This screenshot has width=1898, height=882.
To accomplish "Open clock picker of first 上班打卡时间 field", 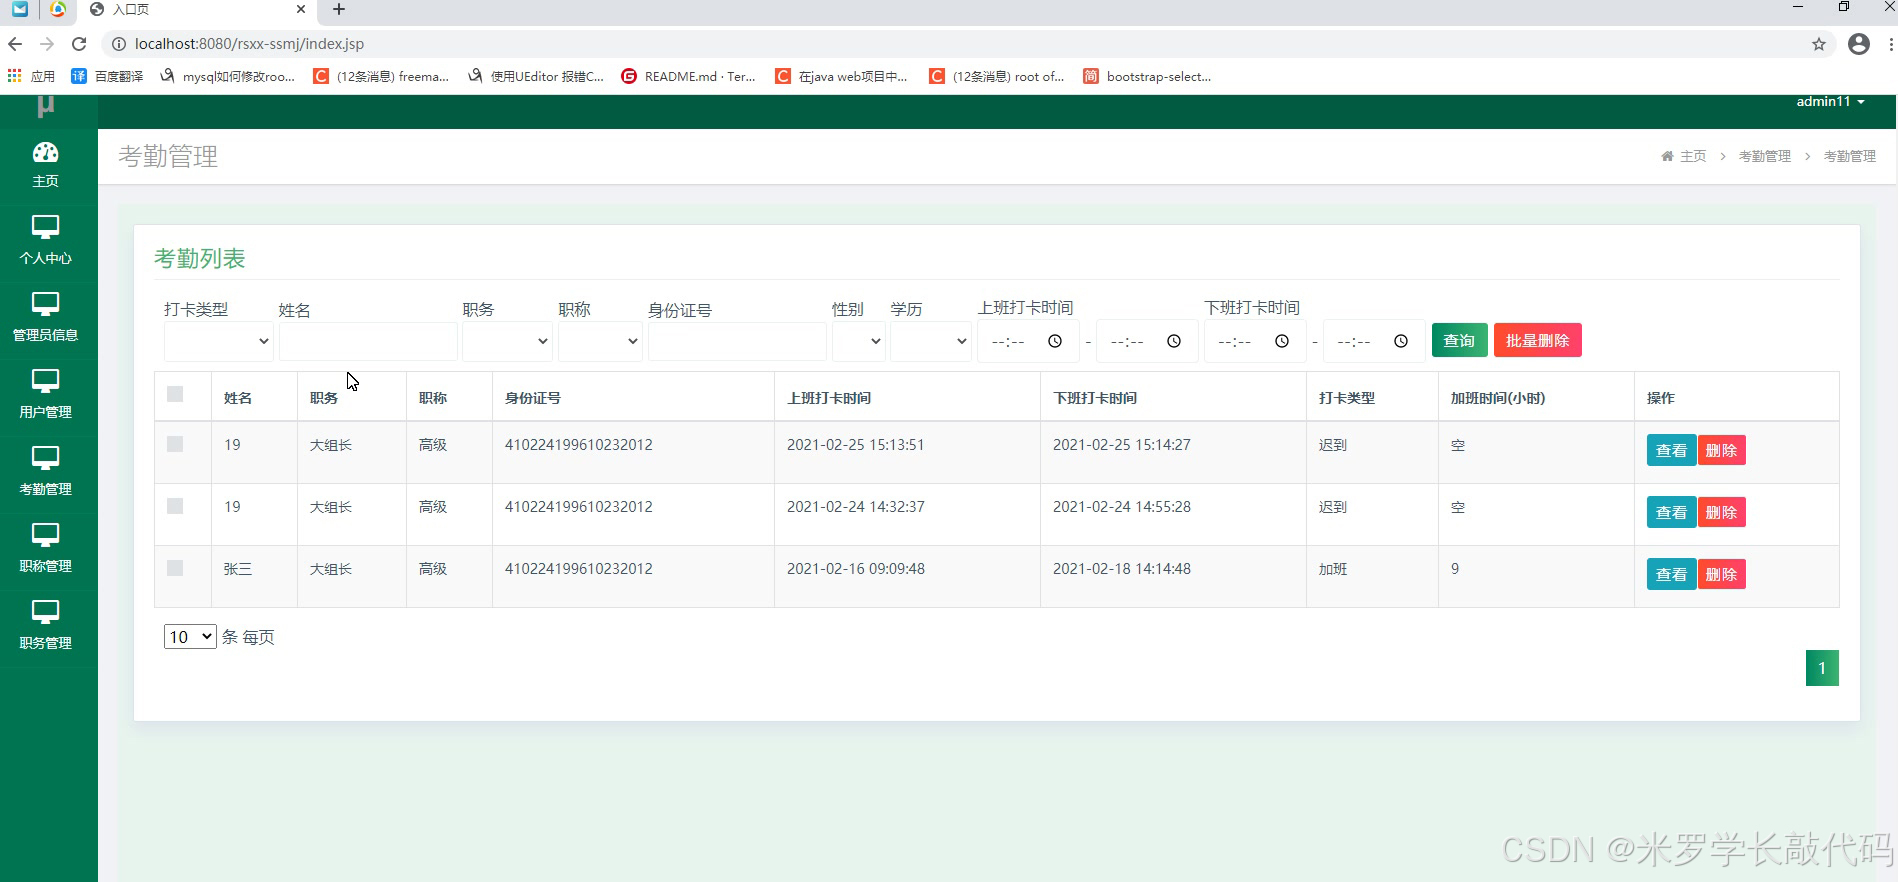I will 1055,341.
